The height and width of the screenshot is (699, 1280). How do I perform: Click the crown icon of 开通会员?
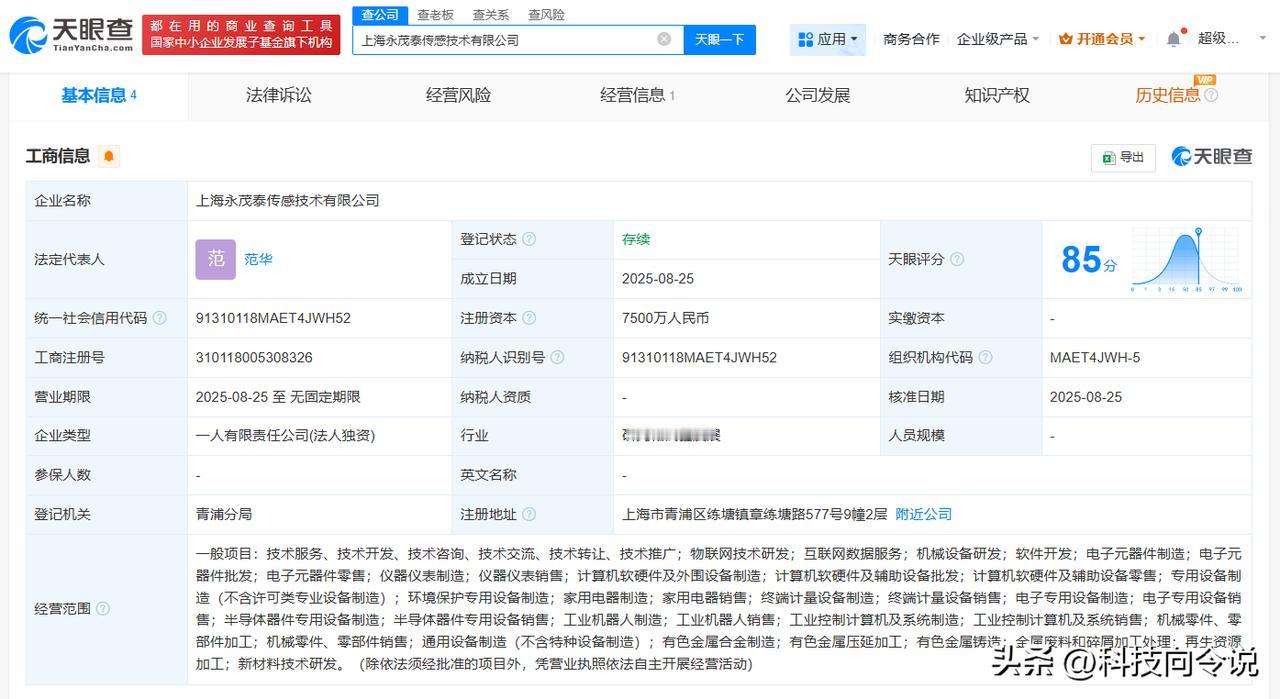click(x=1066, y=39)
